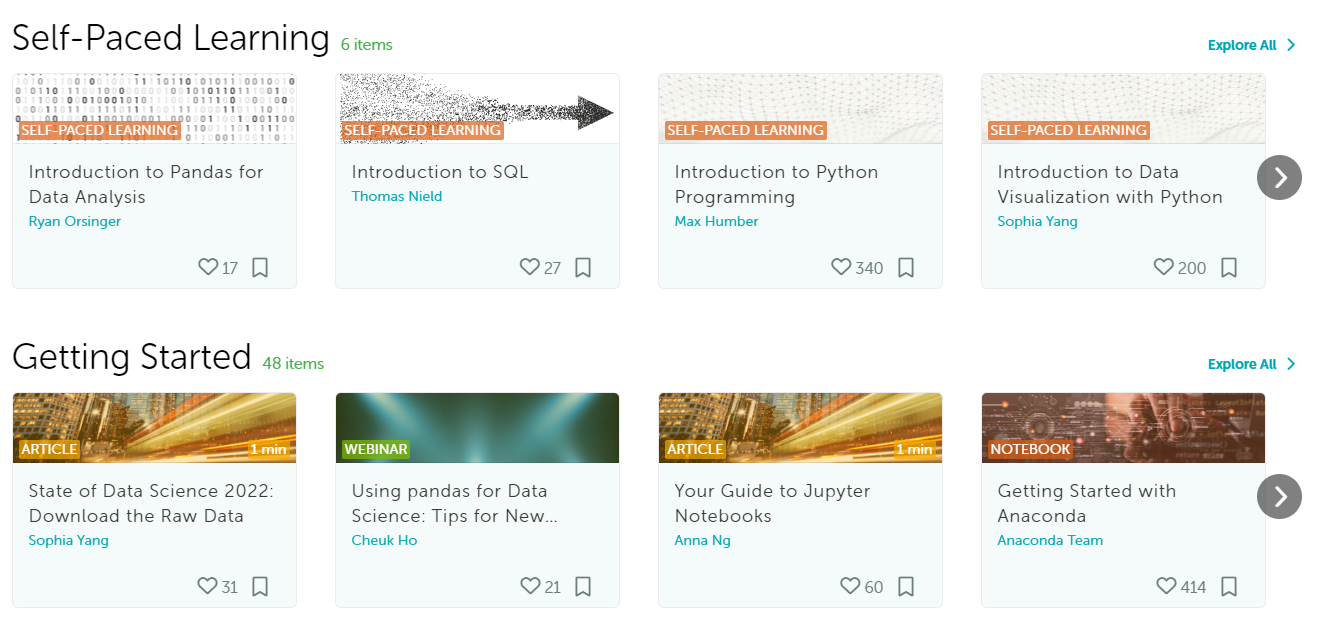Like the Your Guide to Jupyter Notebooks article

(x=850, y=586)
